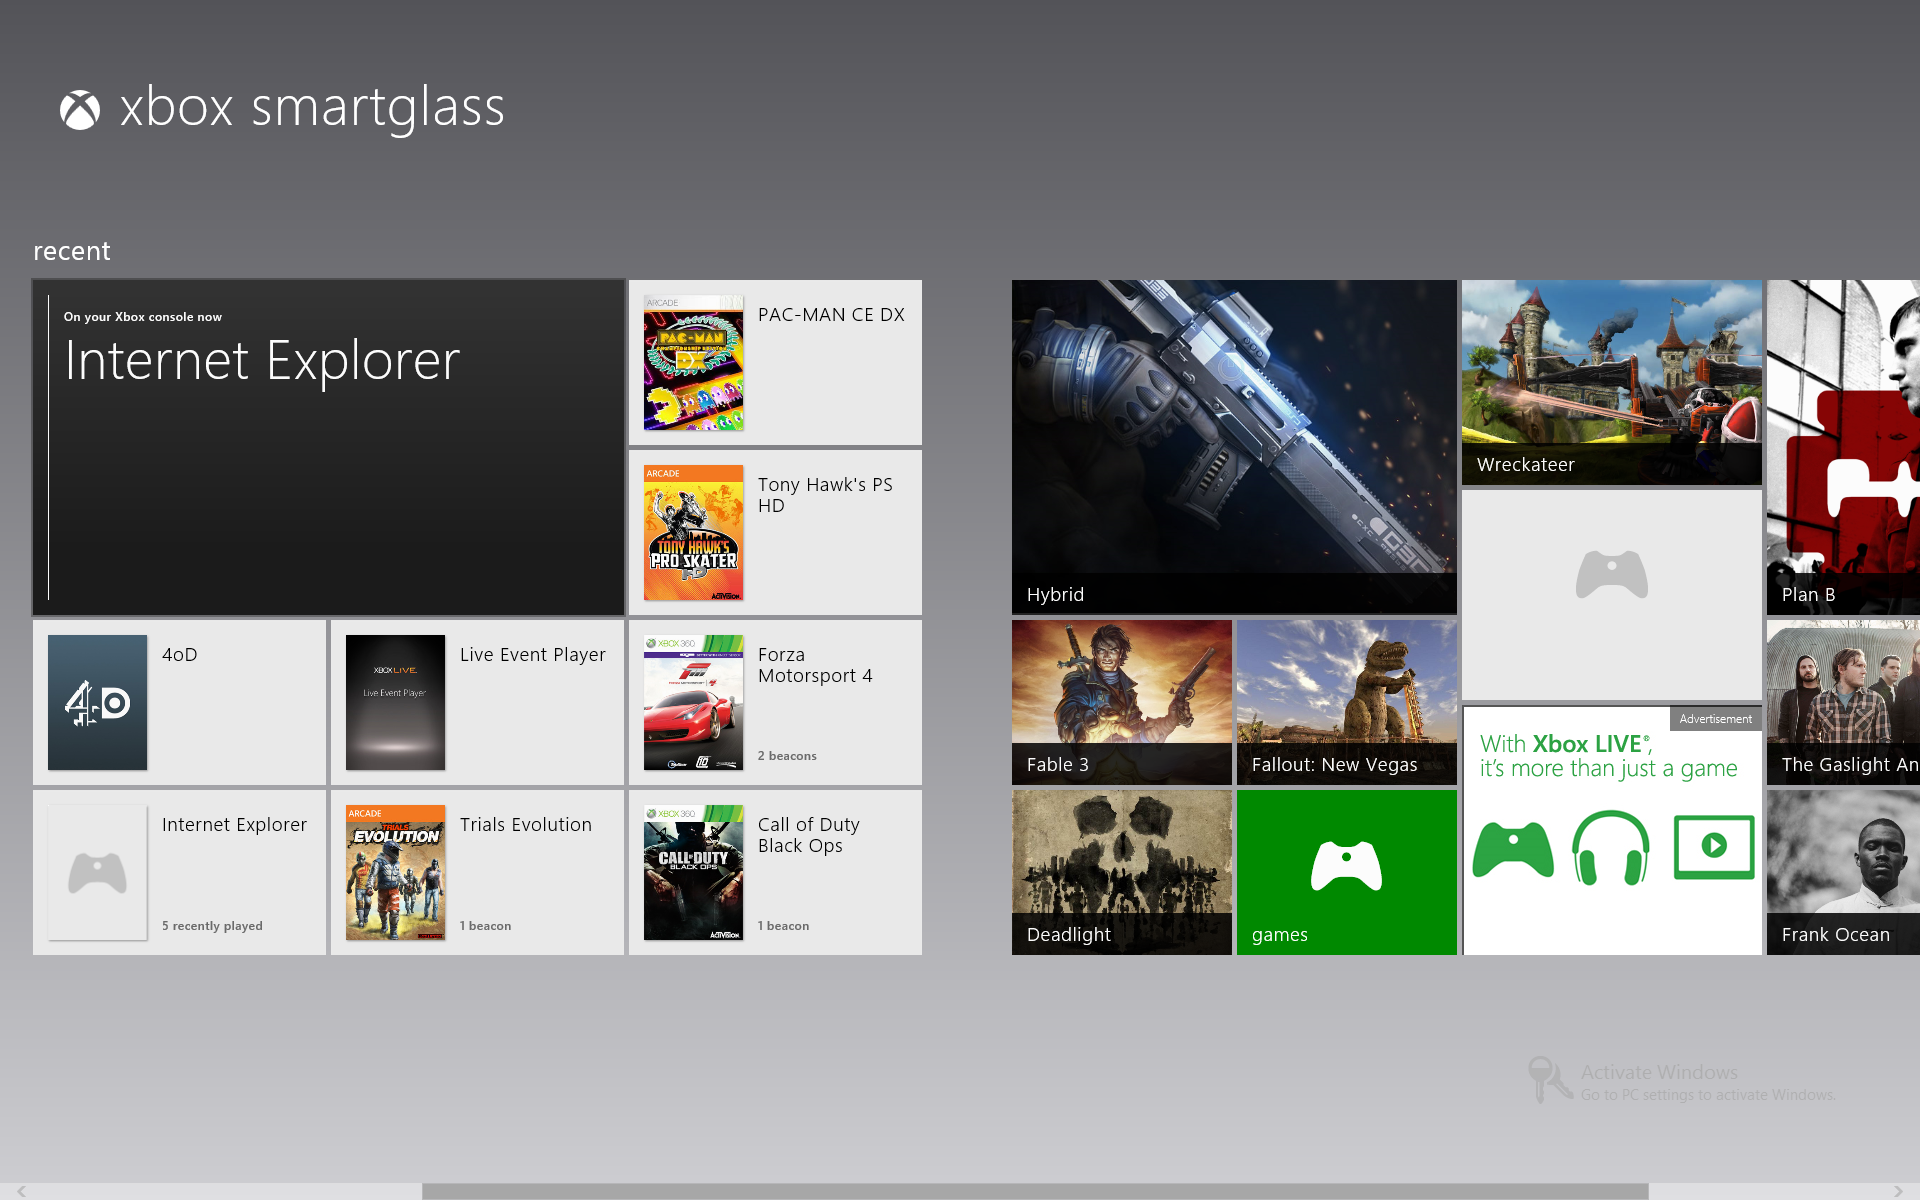Click the xbox smartglass title text
Image resolution: width=1920 pixels, height=1200 pixels.
click(x=312, y=108)
